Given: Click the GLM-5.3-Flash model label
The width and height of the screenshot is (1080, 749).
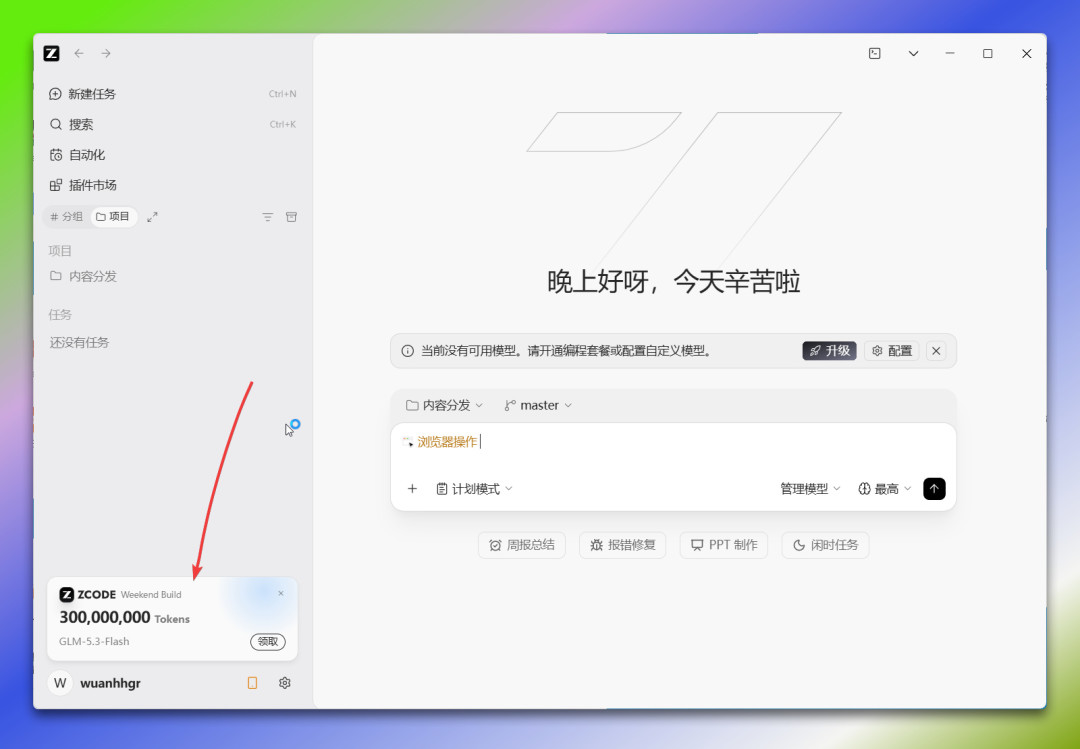Looking at the screenshot, I should tap(94, 642).
